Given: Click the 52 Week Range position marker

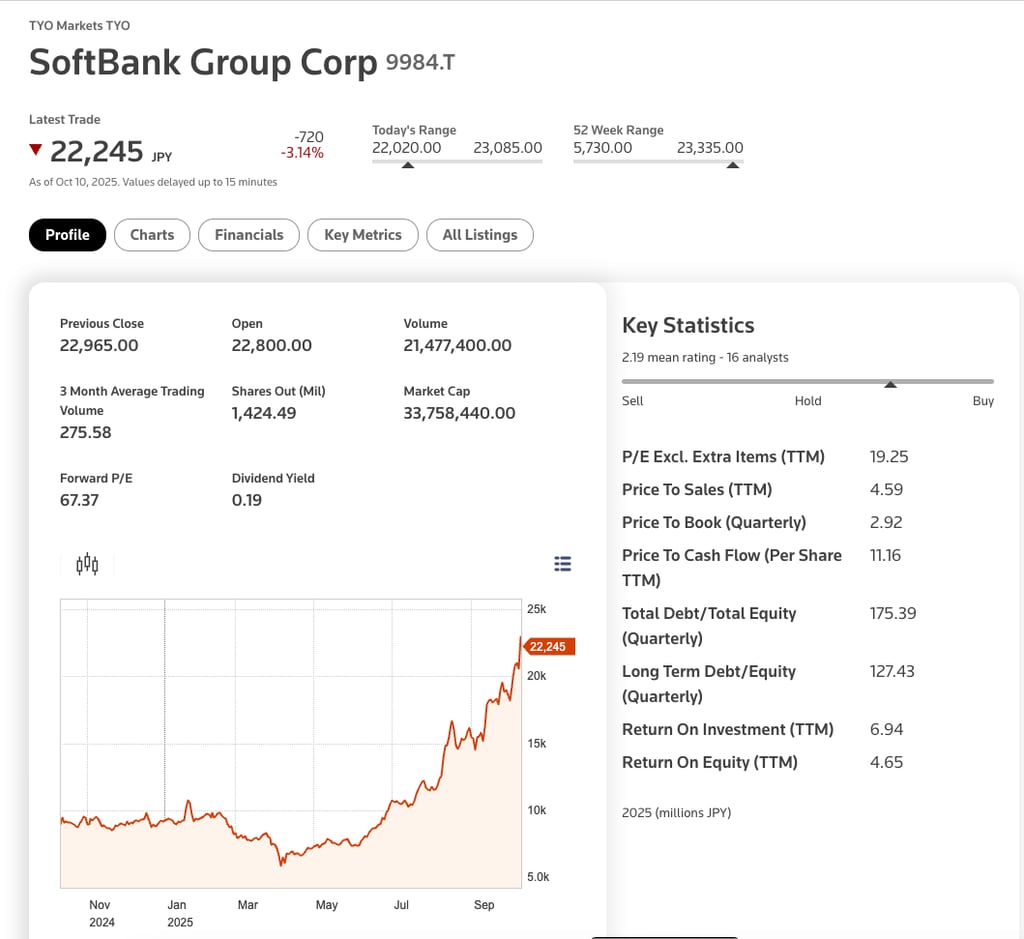Looking at the screenshot, I should (733, 165).
